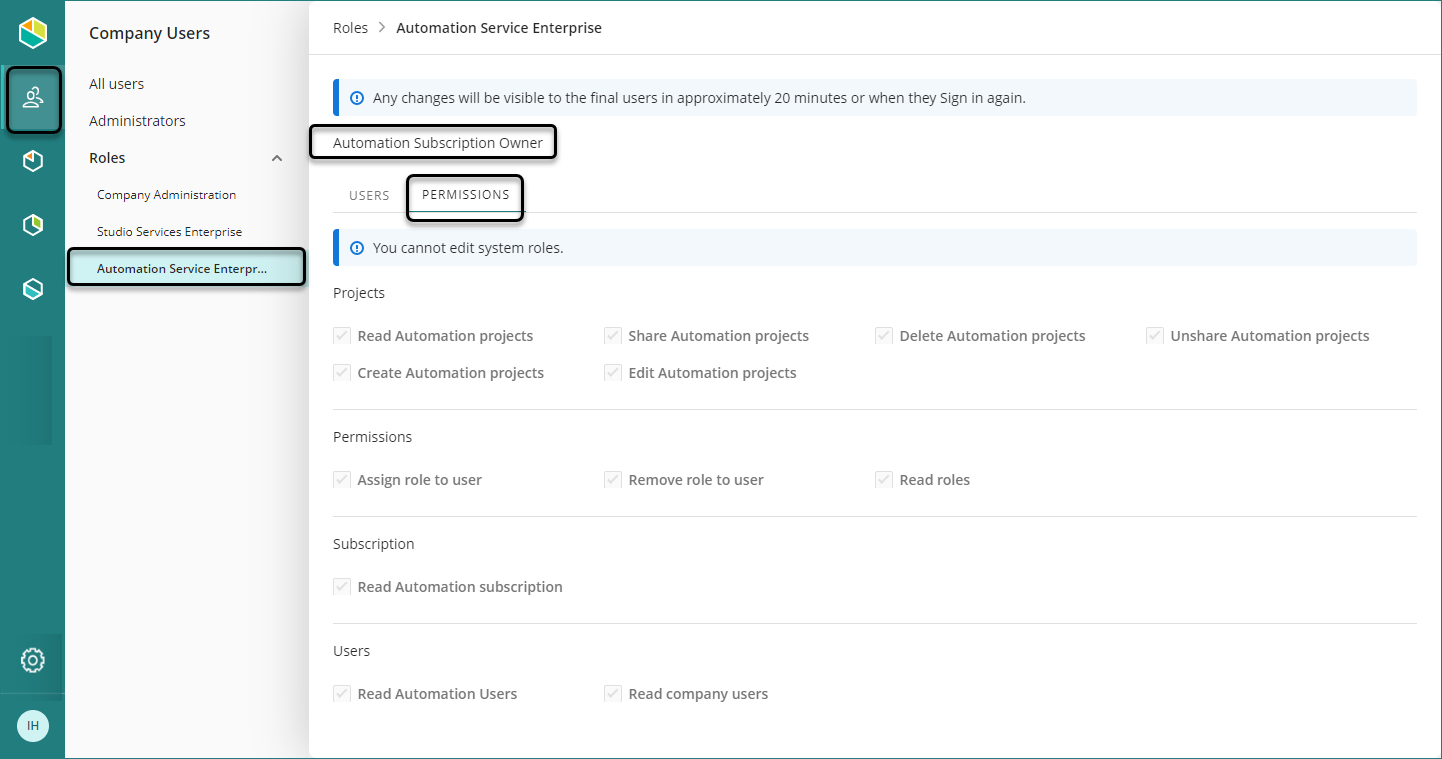Toggle Read roles checkbox
The height and width of the screenshot is (759, 1442).
pyautogui.click(x=884, y=480)
